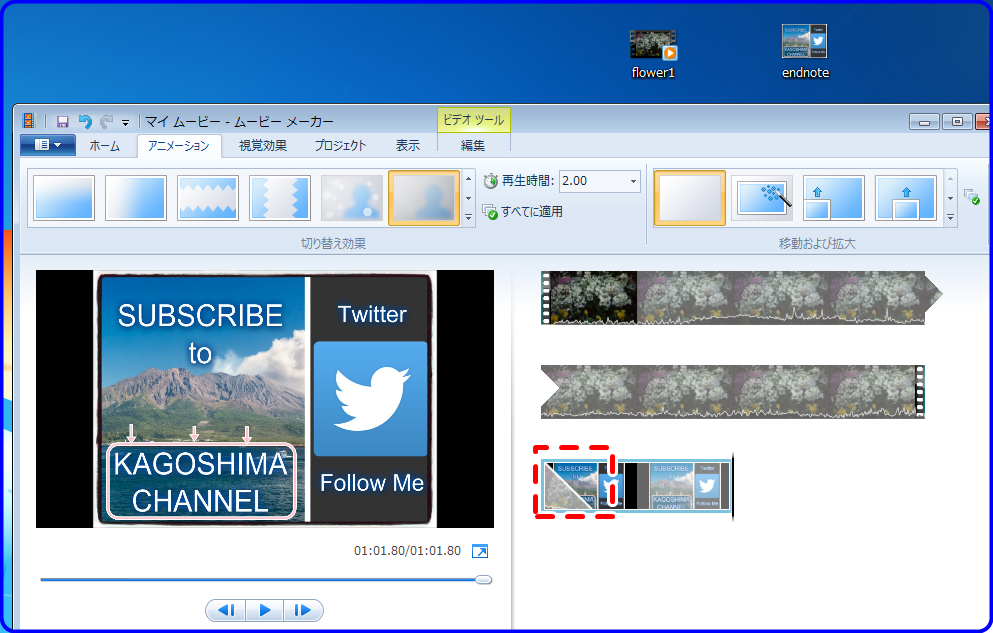Viewport: 993px width, 633px height.
Task: Select the second-row flower clip on storyboard
Action: pos(733,391)
